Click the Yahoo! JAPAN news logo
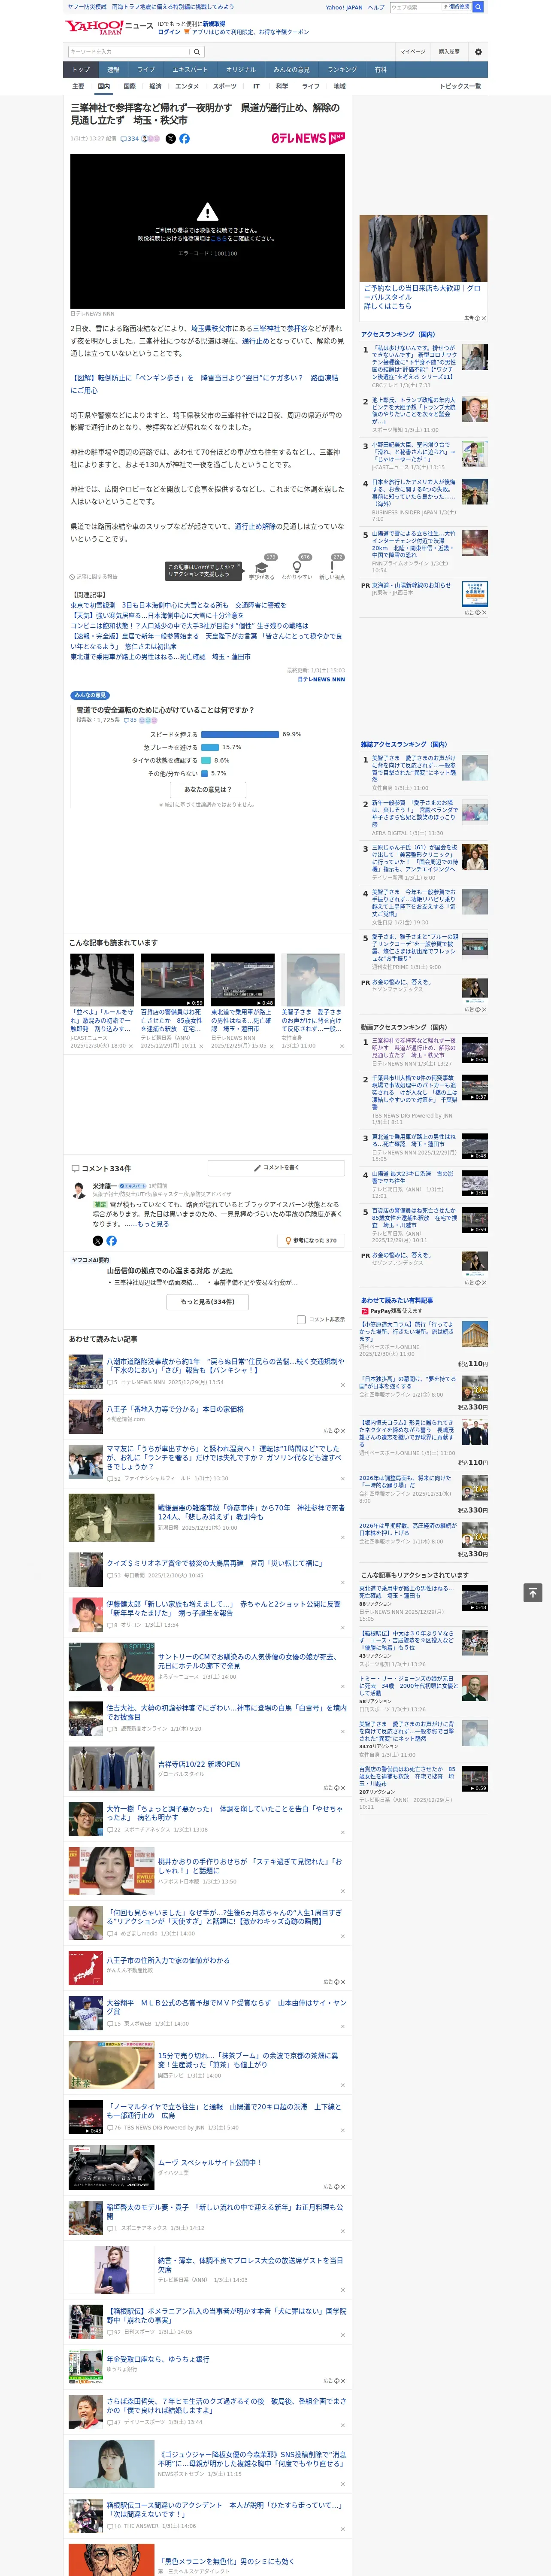 pos(109,27)
